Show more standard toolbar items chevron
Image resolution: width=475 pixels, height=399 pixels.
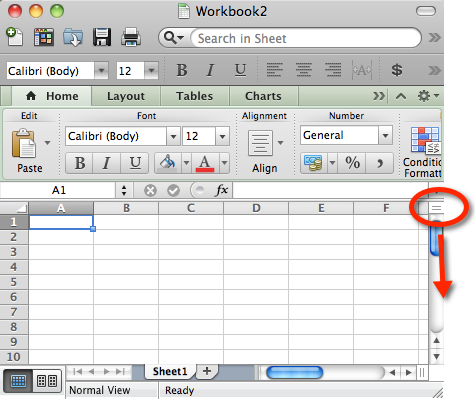pos(434,38)
